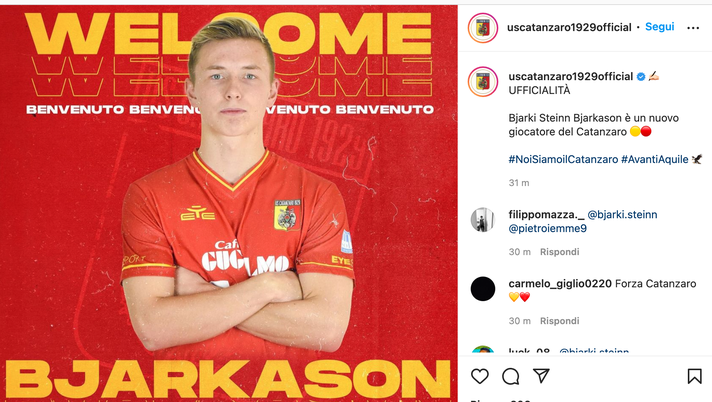The image size is (712, 402).
Task: Open carmelo_giglio0220 username link
Action: point(560,283)
